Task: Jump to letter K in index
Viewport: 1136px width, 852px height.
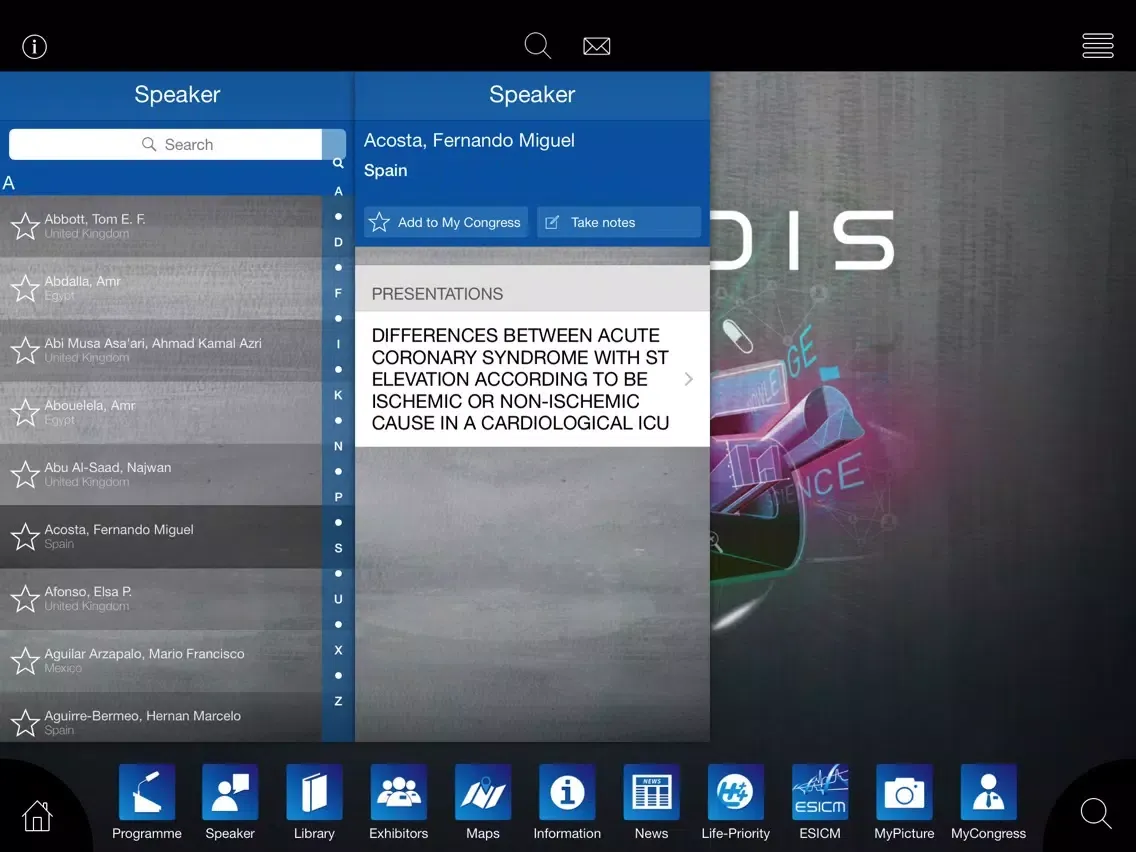Action: 338,395
